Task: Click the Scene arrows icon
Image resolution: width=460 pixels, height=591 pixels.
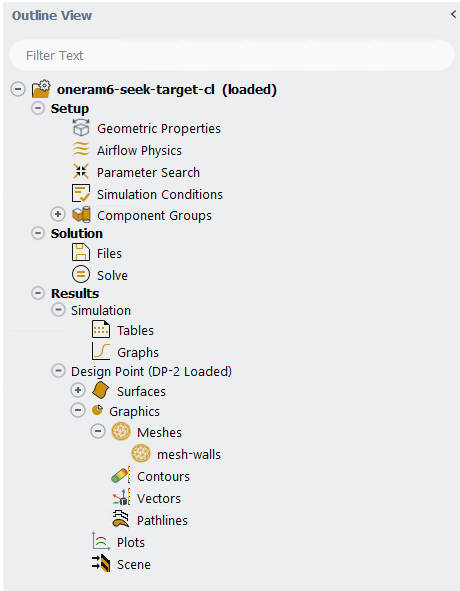Action: [x=101, y=563]
